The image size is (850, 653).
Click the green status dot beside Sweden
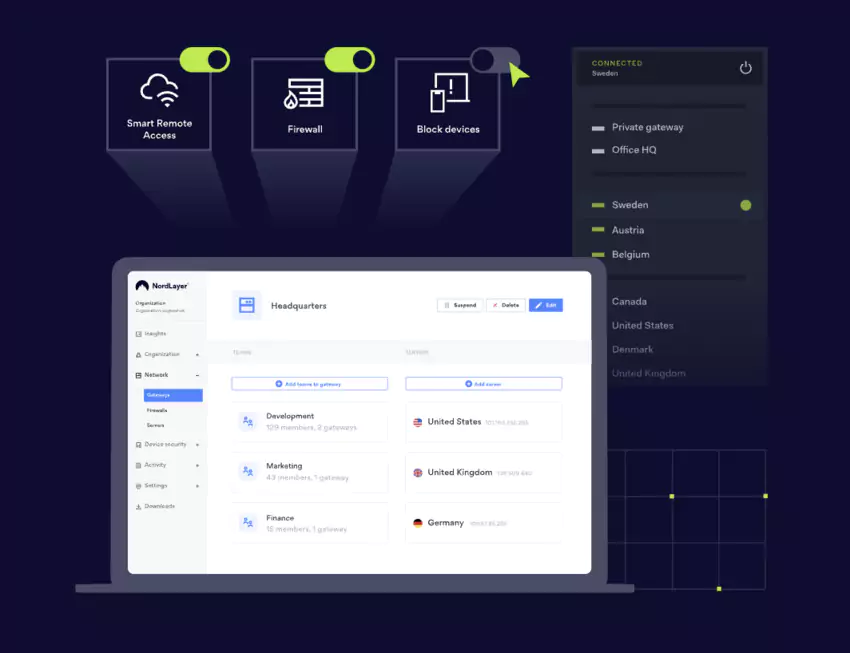point(745,205)
